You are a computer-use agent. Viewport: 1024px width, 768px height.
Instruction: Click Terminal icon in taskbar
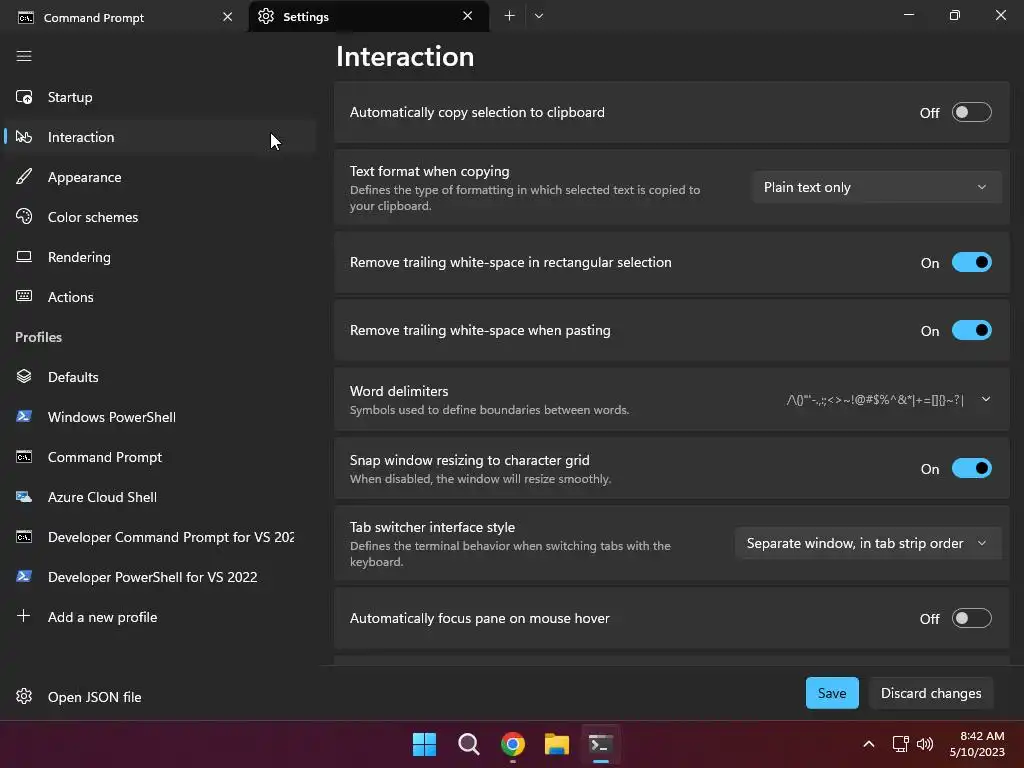click(601, 744)
